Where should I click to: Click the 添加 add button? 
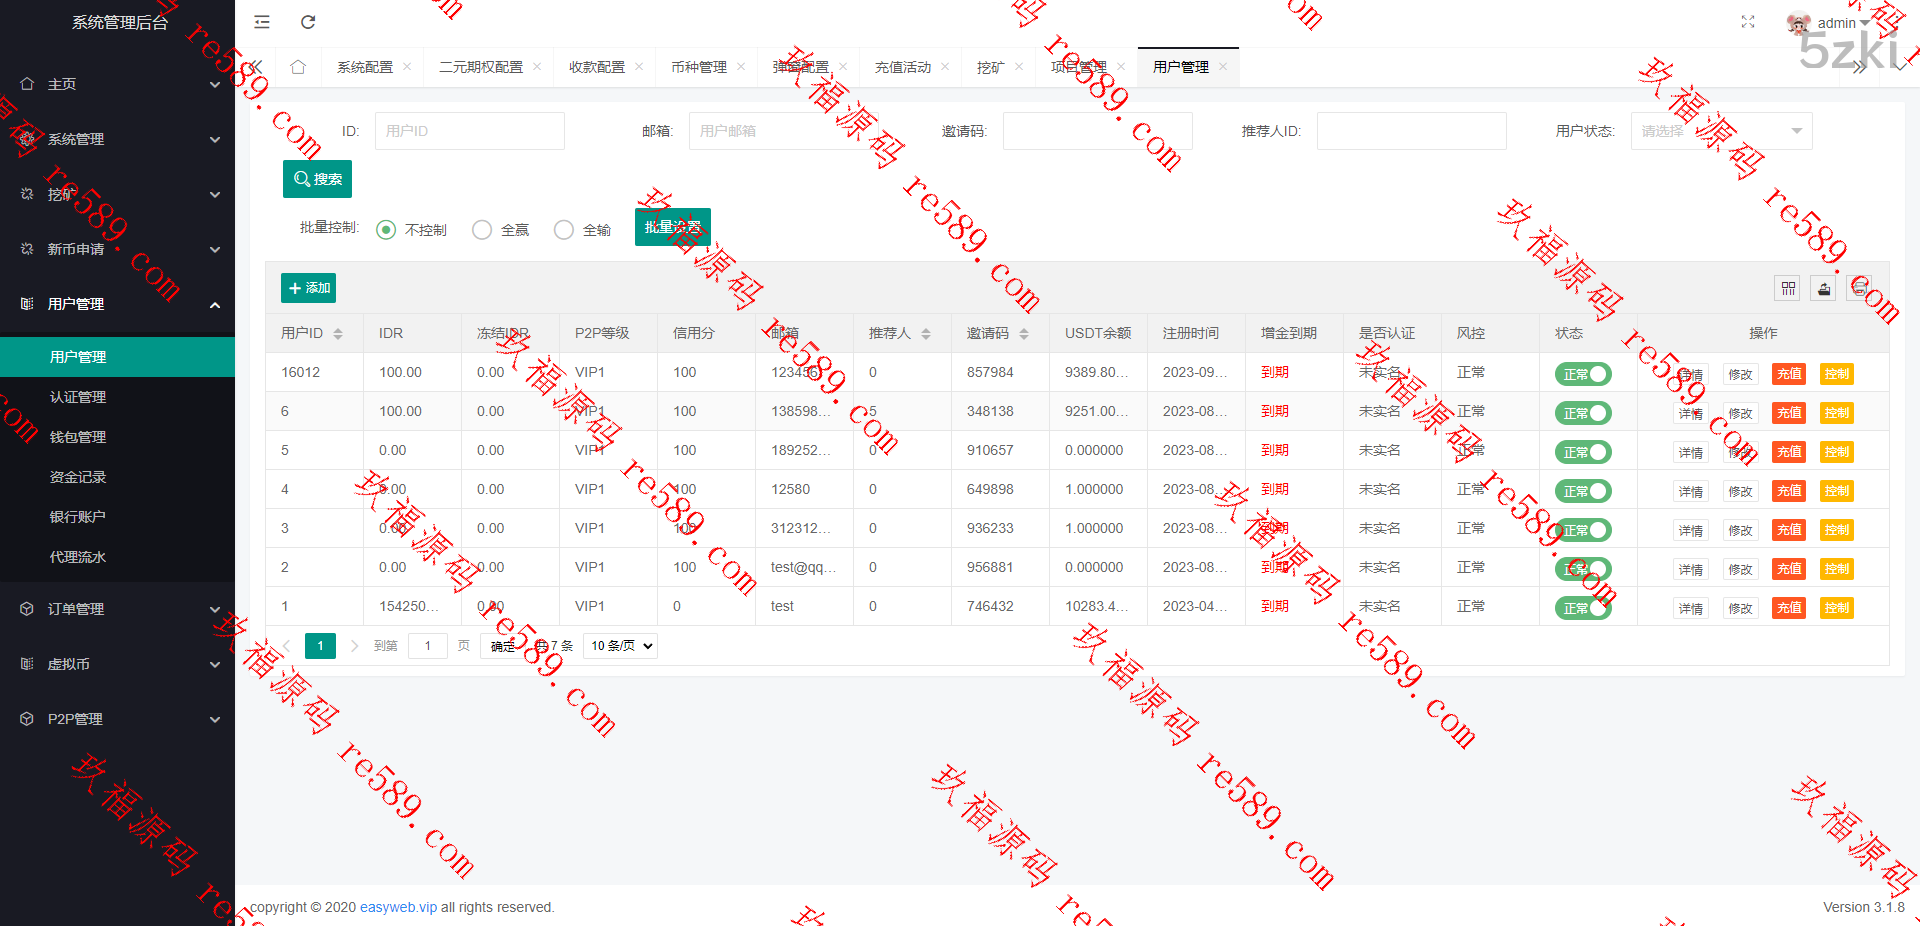(x=308, y=288)
